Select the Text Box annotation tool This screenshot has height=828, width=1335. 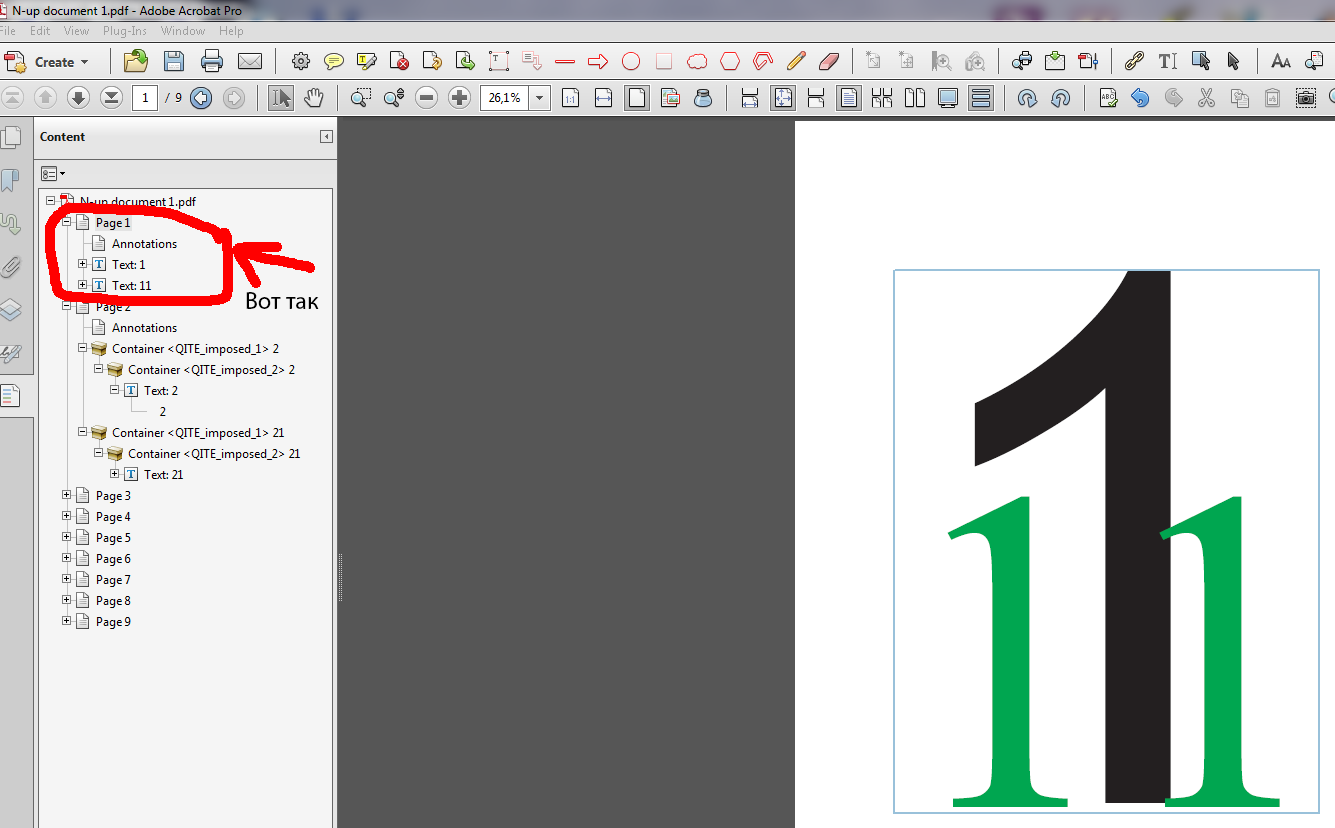coord(499,61)
